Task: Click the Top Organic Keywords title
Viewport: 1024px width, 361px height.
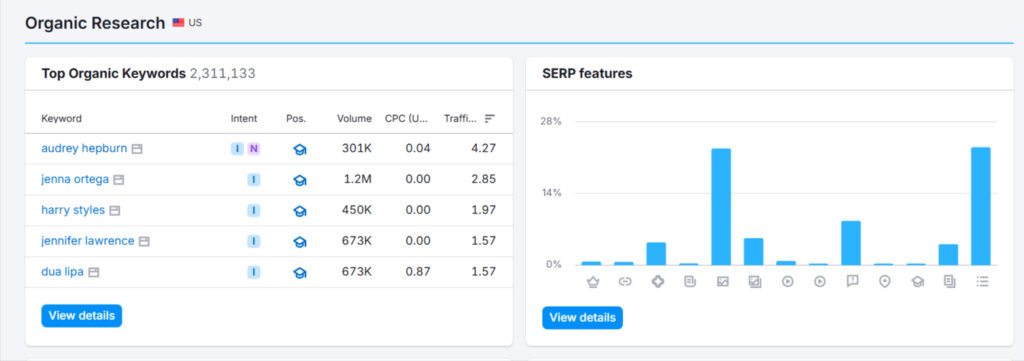Action: click(x=114, y=74)
